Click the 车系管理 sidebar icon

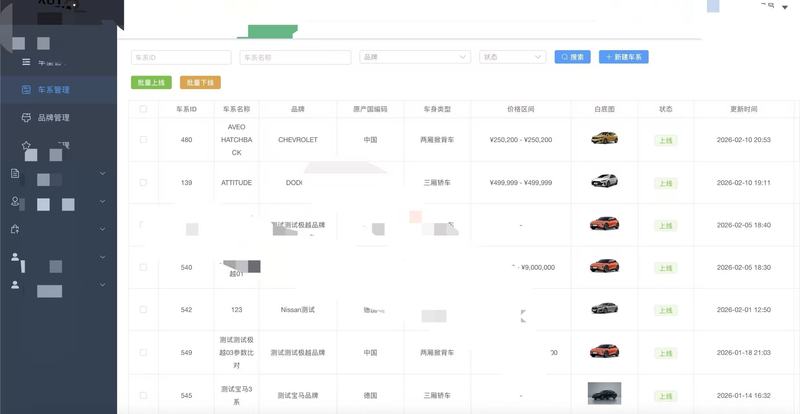(26, 90)
